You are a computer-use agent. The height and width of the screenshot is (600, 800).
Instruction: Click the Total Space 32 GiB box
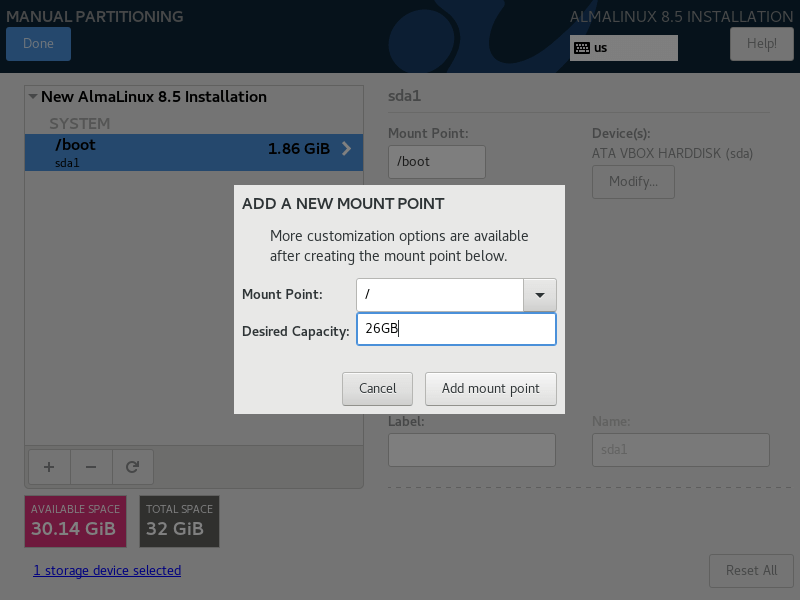click(179, 521)
